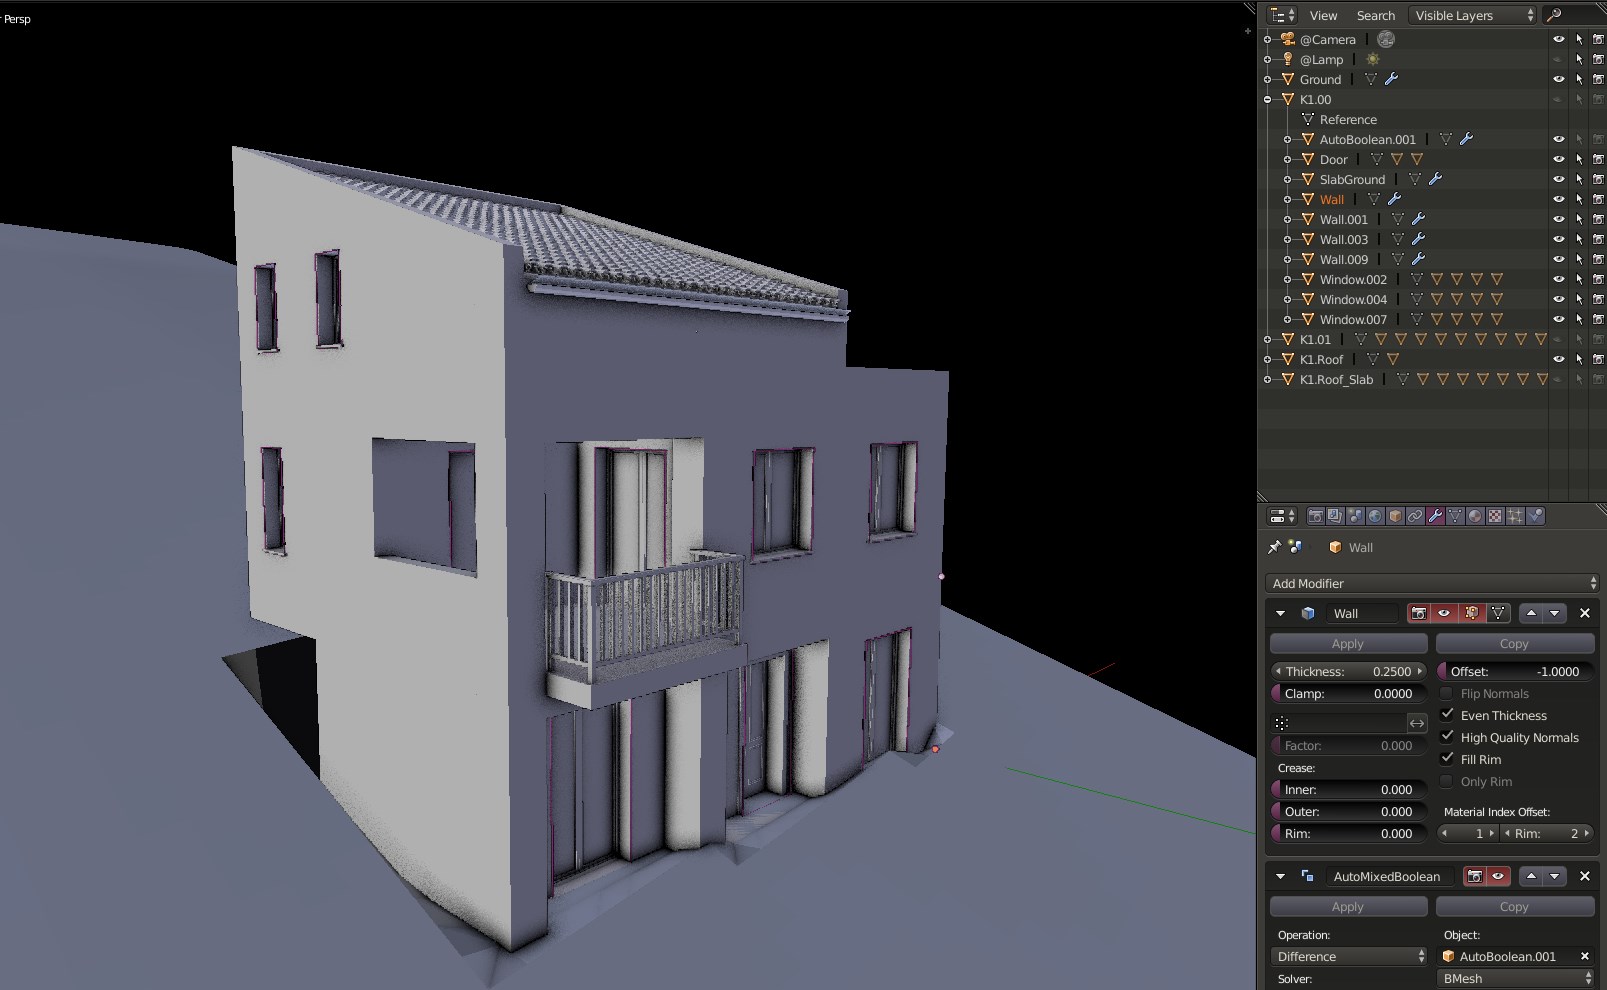Toggle Wall modifier editing cage icon
This screenshot has height=990, width=1607.
(x=1498, y=613)
